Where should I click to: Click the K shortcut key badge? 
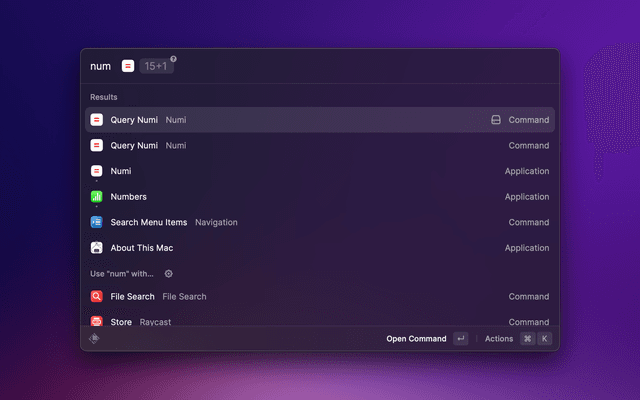pos(544,339)
